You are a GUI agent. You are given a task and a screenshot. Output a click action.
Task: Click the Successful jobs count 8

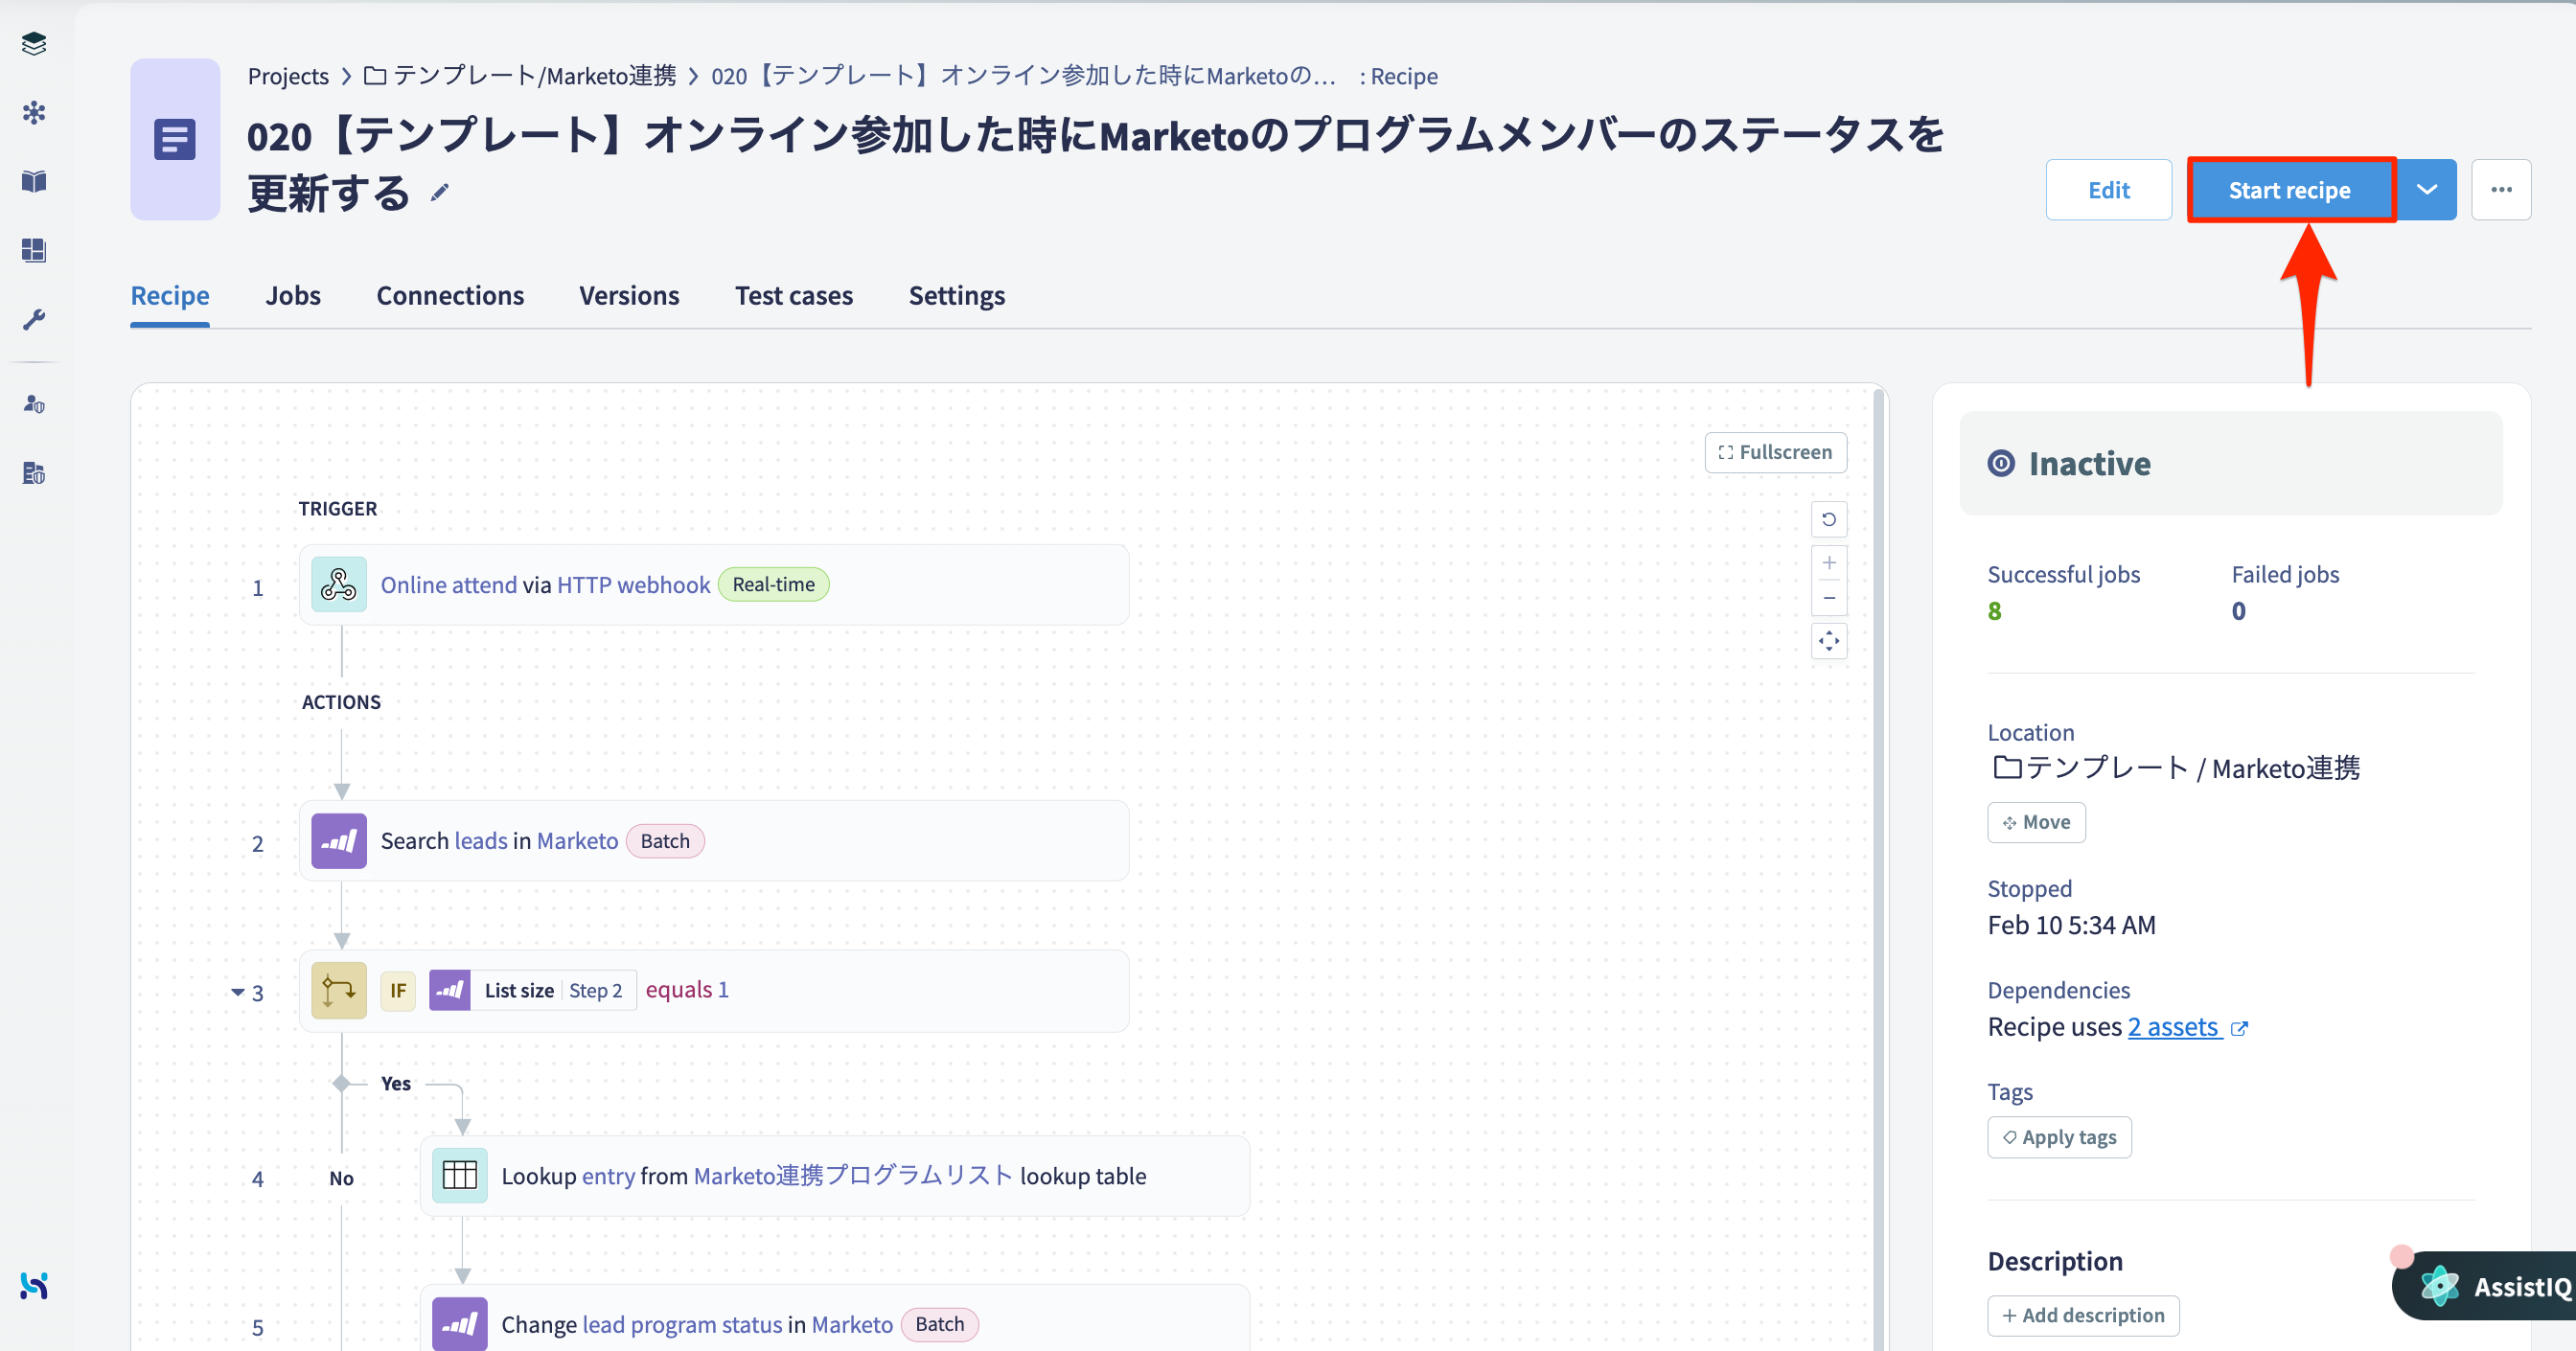point(1994,610)
